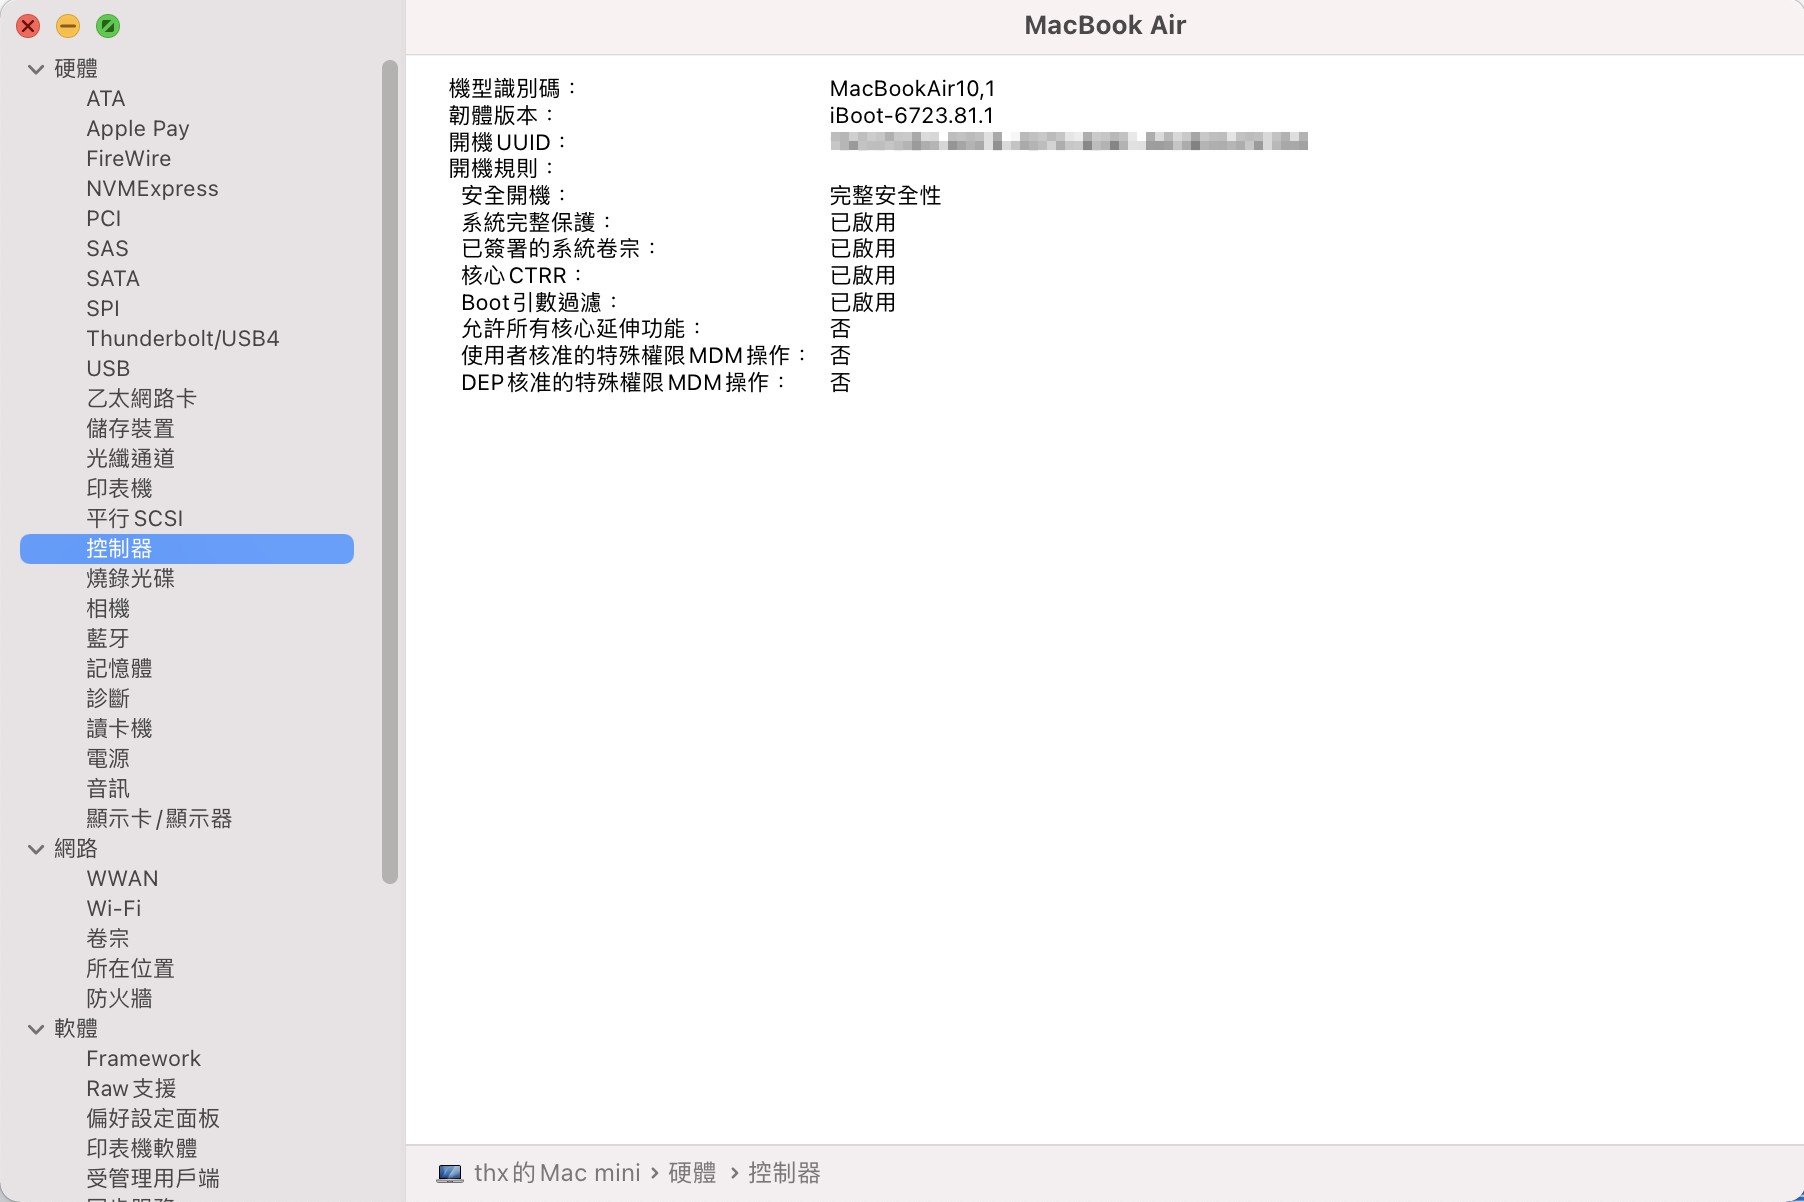Select NVMExpress in the hardware list
The height and width of the screenshot is (1202, 1804).
[152, 189]
